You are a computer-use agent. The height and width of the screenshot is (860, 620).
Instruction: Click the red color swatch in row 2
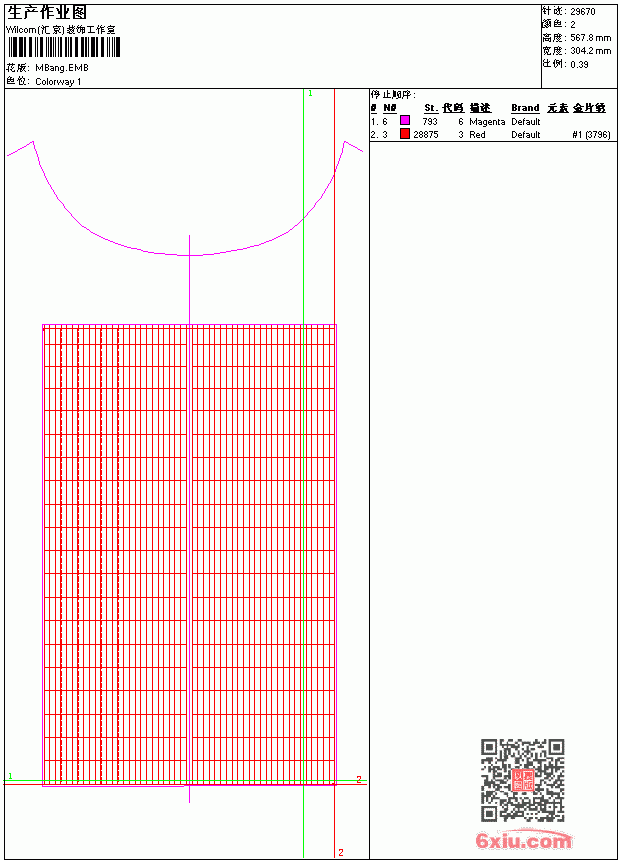tap(405, 133)
